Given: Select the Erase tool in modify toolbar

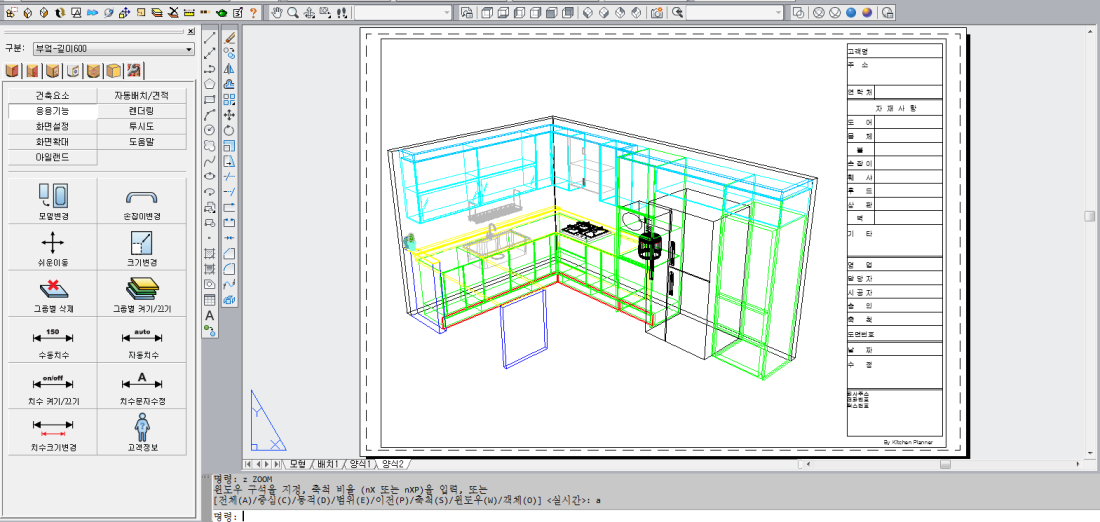Looking at the screenshot, I should pos(229,37).
